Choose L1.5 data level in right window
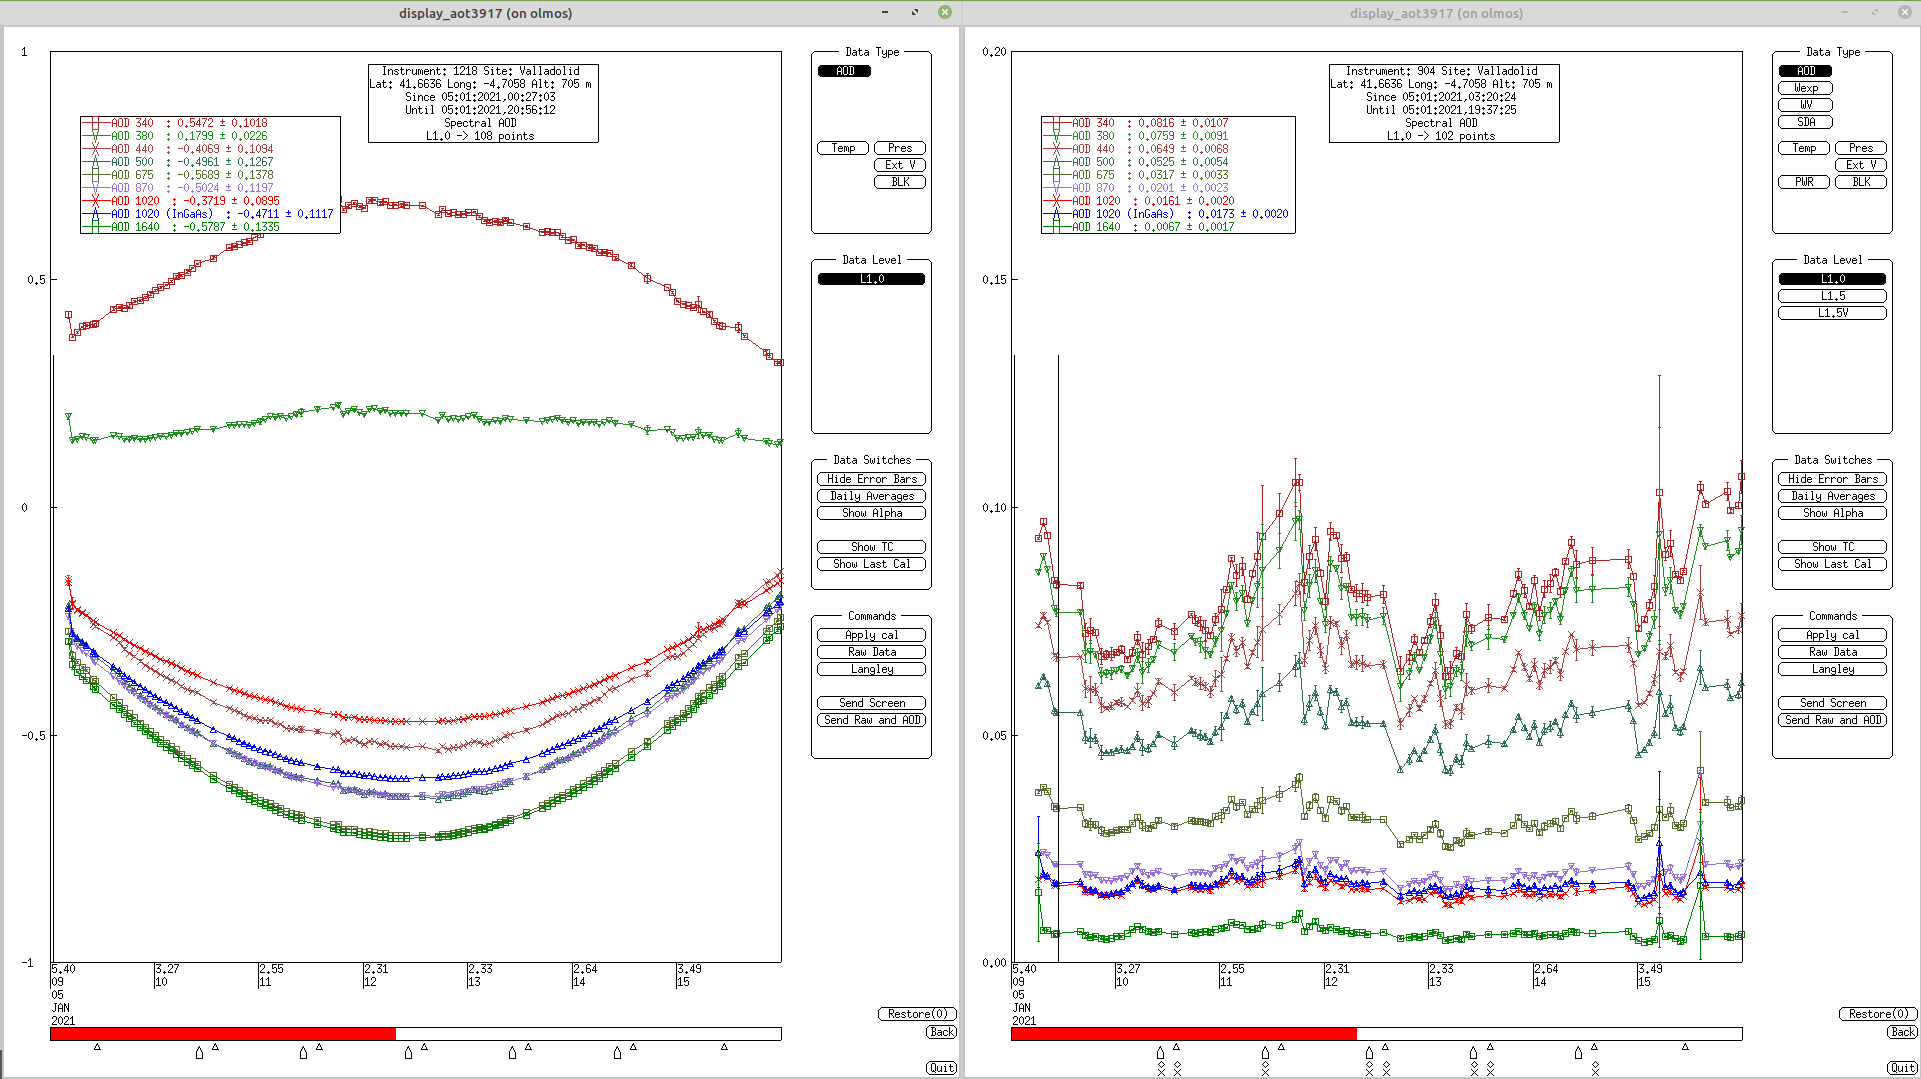The height and width of the screenshot is (1079, 1921). point(1832,296)
